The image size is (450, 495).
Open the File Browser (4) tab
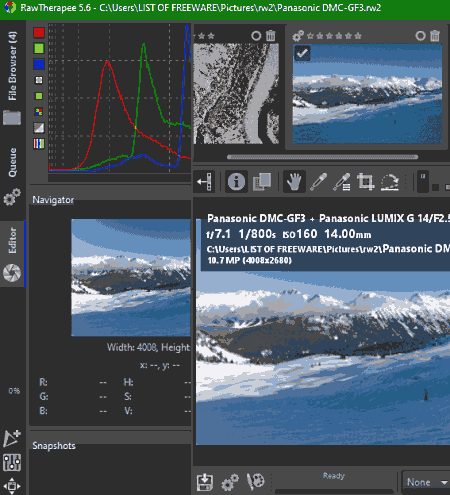point(12,66)
